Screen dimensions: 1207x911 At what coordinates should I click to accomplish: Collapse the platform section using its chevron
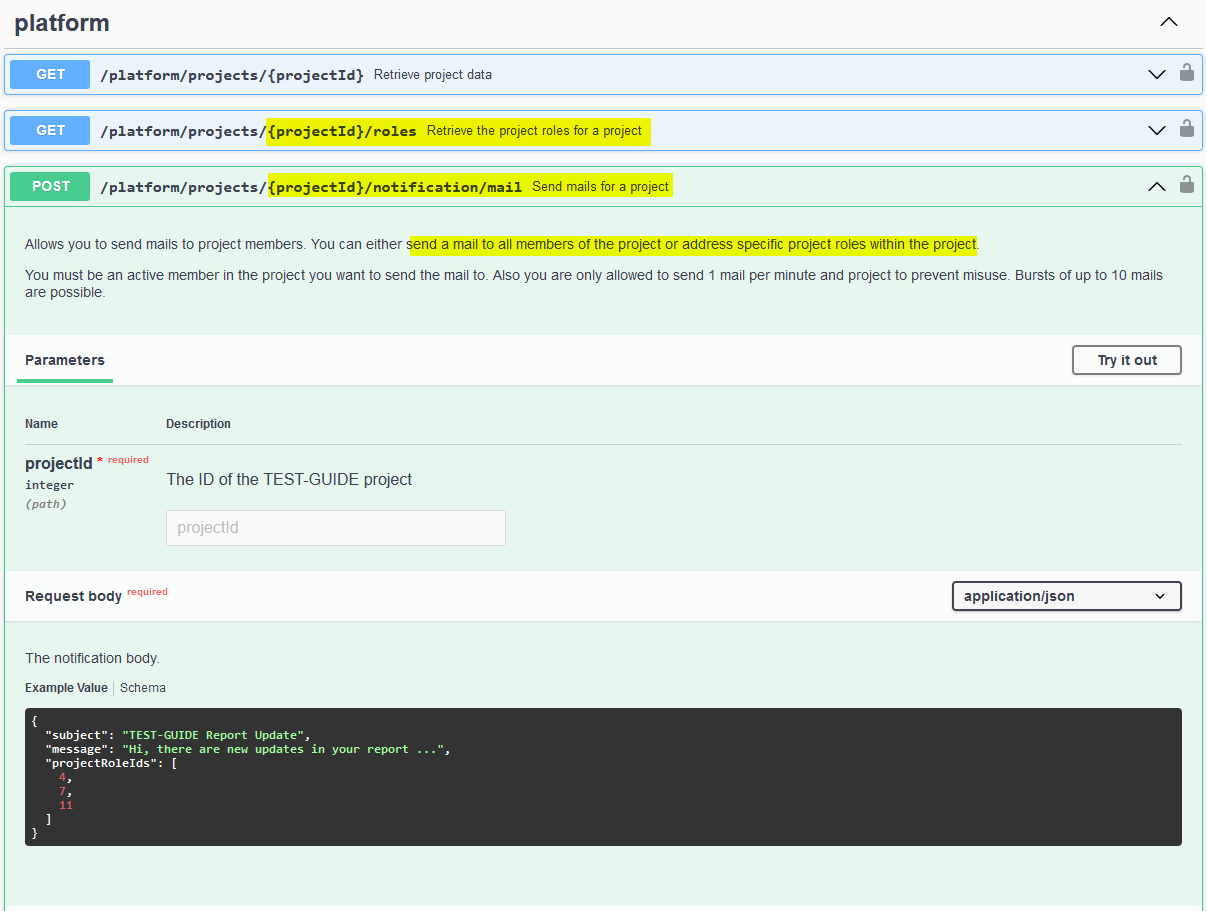coord(1168,21)
